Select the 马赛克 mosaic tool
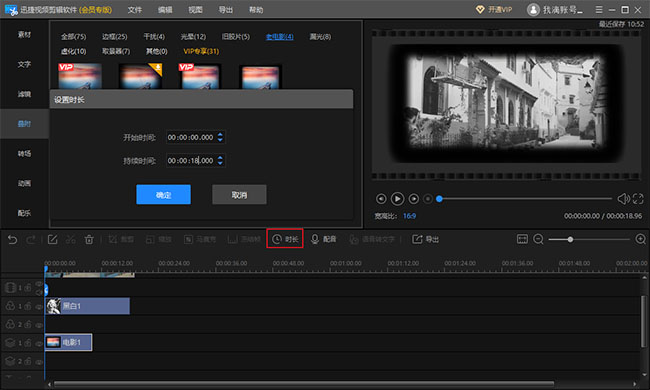This screenshot has height=390, width=650. pyautogui.click(x=200, y=240)
